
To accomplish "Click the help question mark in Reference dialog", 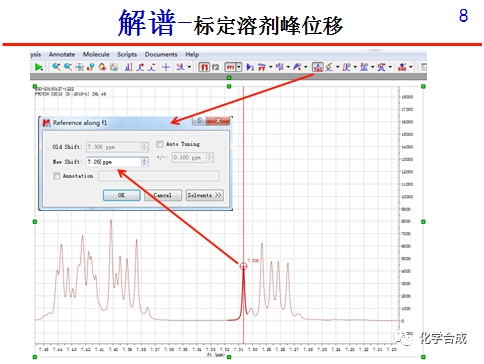I will point(199,120).
